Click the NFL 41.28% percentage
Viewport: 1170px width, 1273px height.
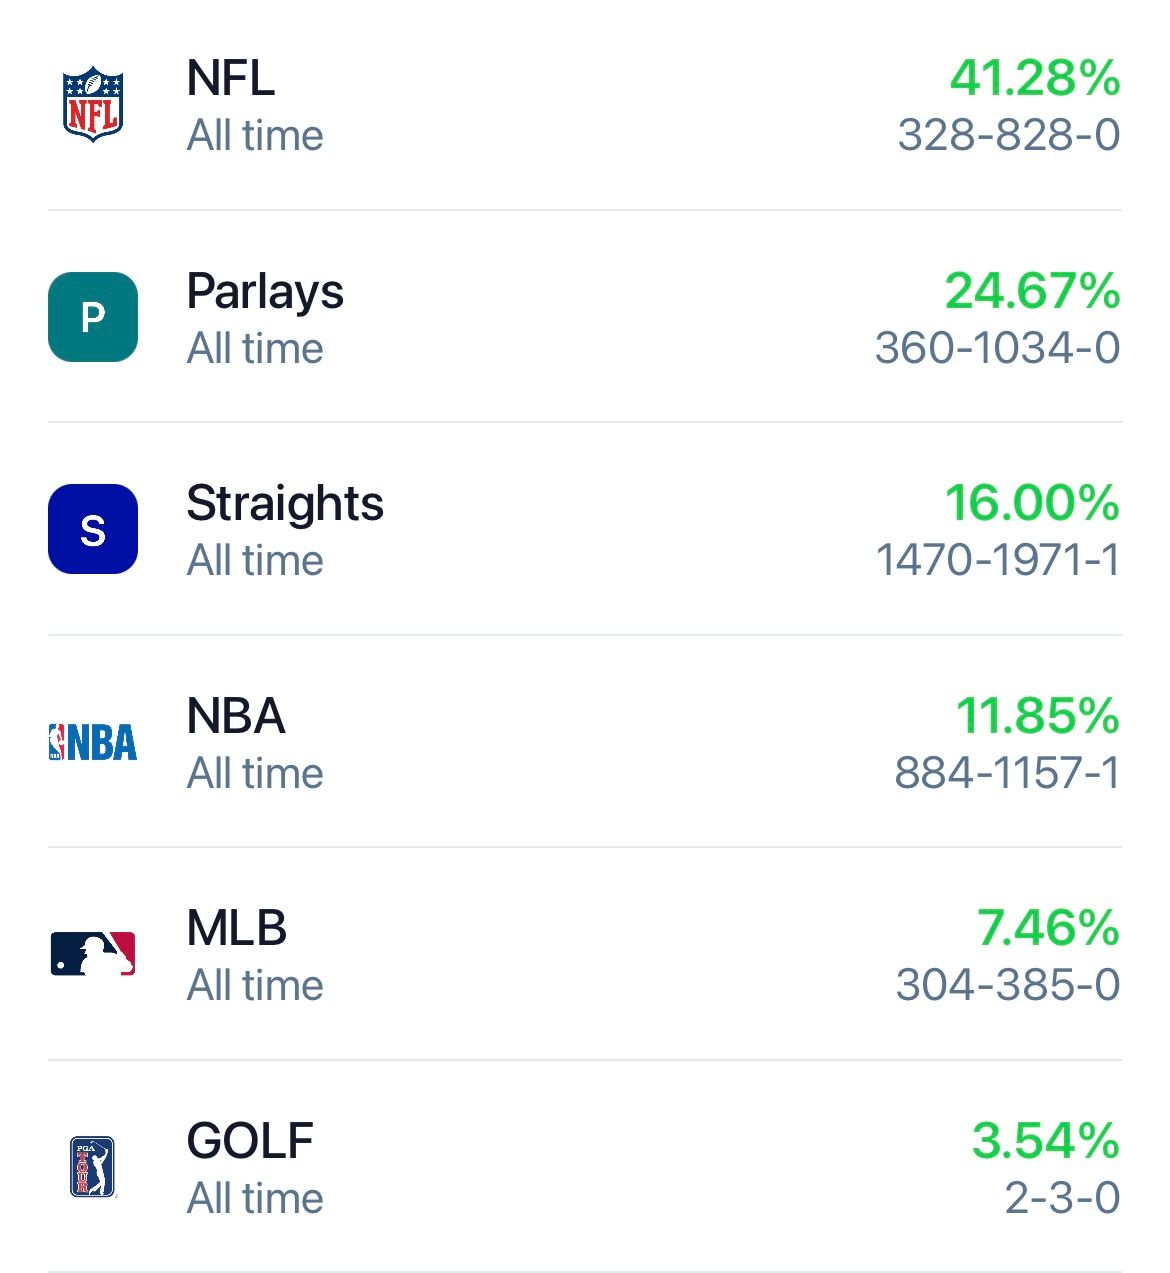tap(1035, 78)
